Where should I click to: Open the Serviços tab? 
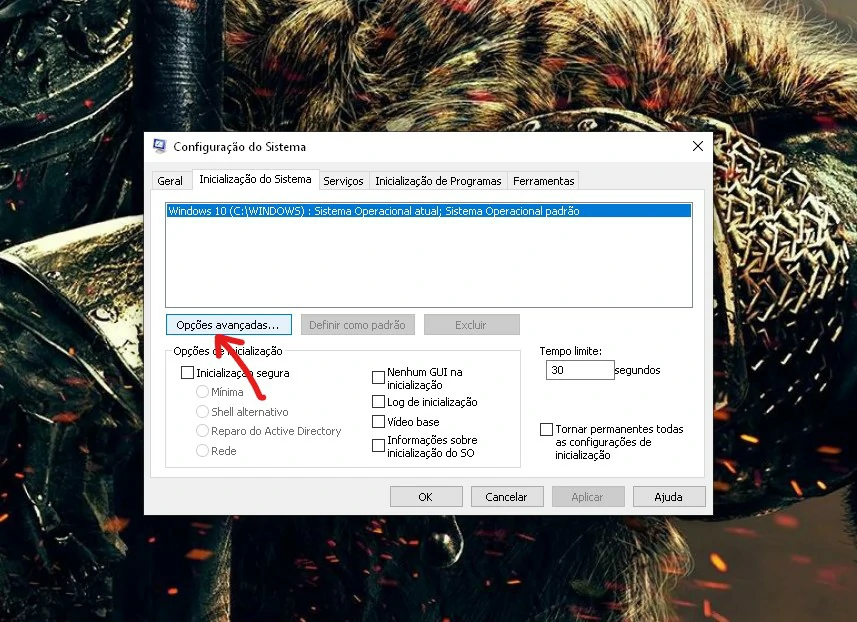coord(343,181)
